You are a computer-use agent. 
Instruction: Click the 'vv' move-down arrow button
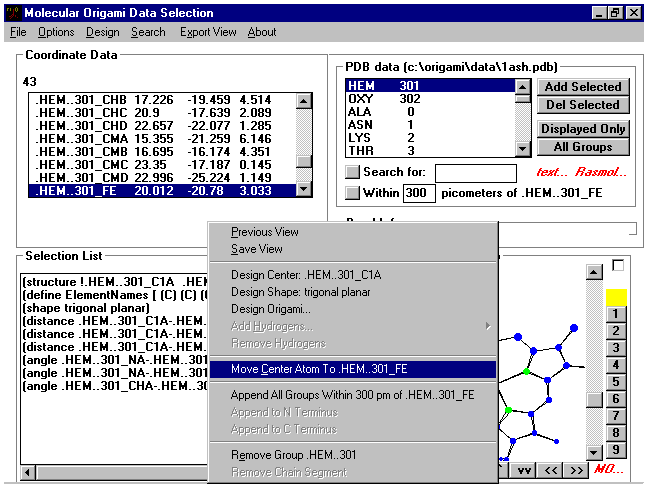point(525,469)
